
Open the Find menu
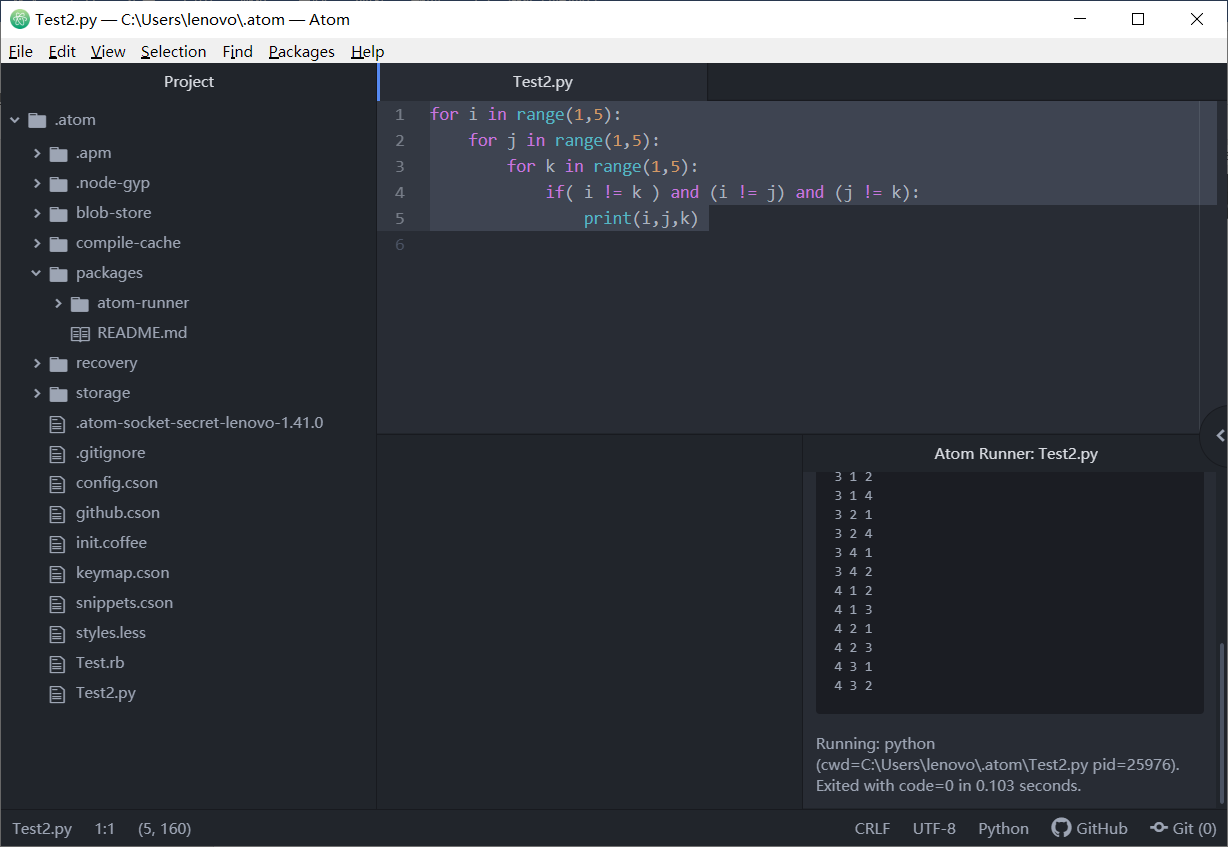237,51
